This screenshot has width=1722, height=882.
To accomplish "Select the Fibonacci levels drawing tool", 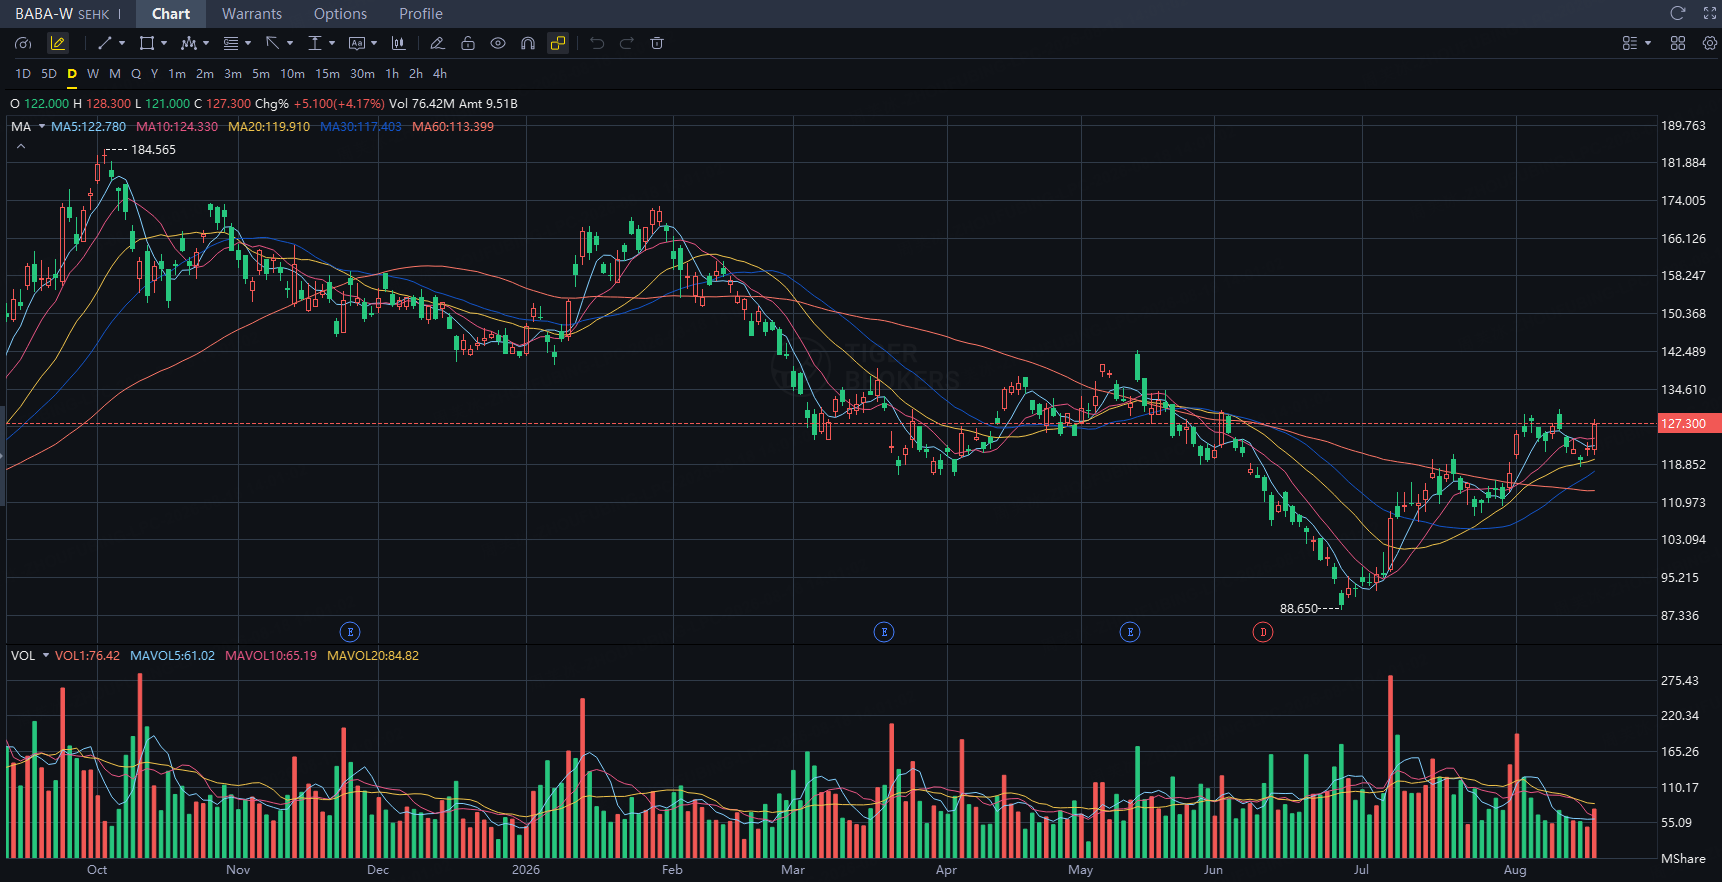I will pos(231,43).
